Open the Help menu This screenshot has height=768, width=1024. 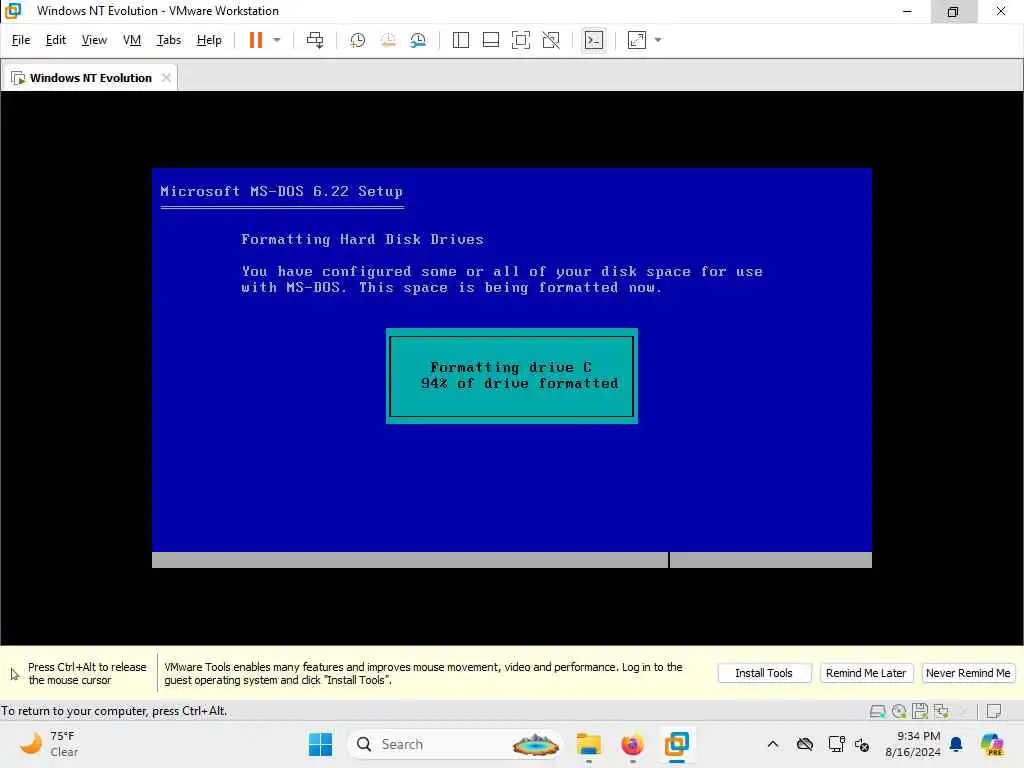[x=209, y=40]
